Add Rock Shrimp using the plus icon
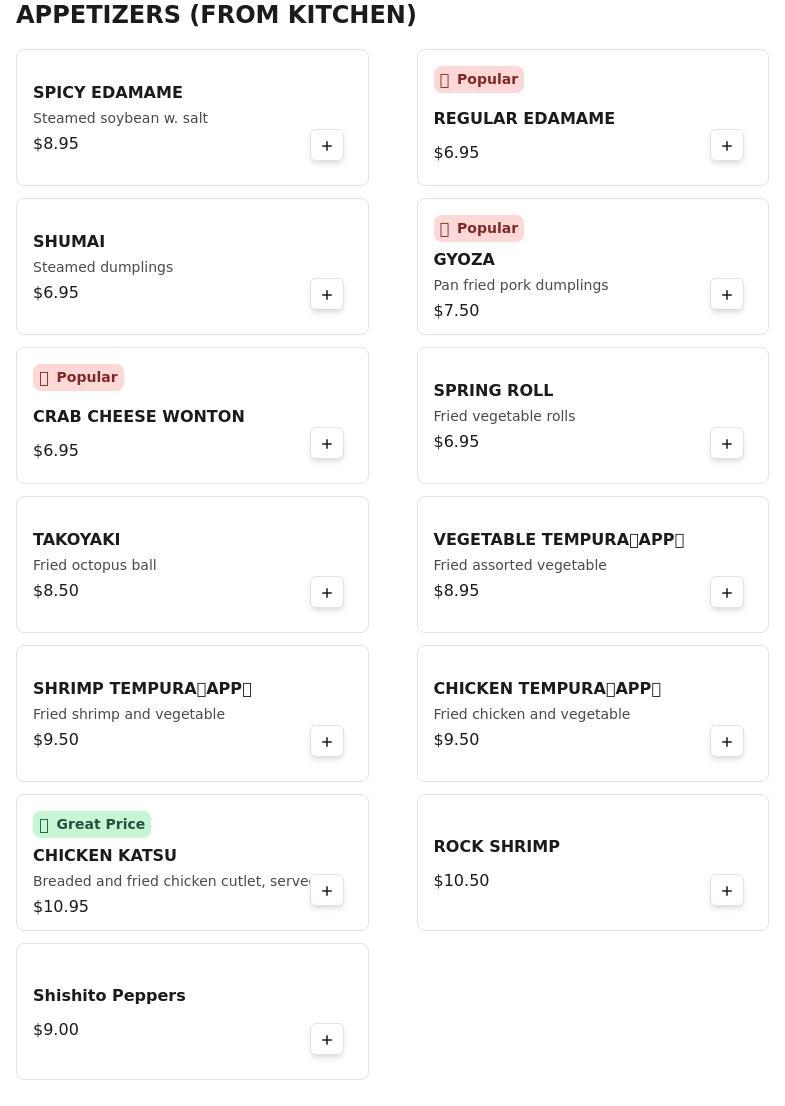This screenshot has height=1106, width=785. click(x=727, y=891)
